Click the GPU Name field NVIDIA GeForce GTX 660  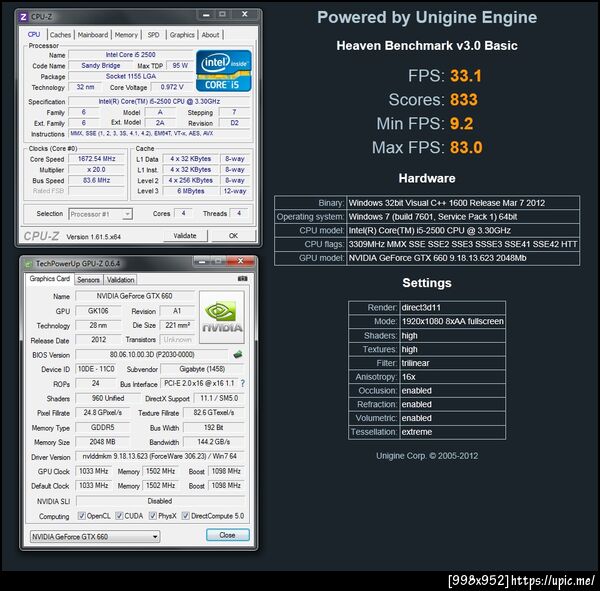(135, 296)
